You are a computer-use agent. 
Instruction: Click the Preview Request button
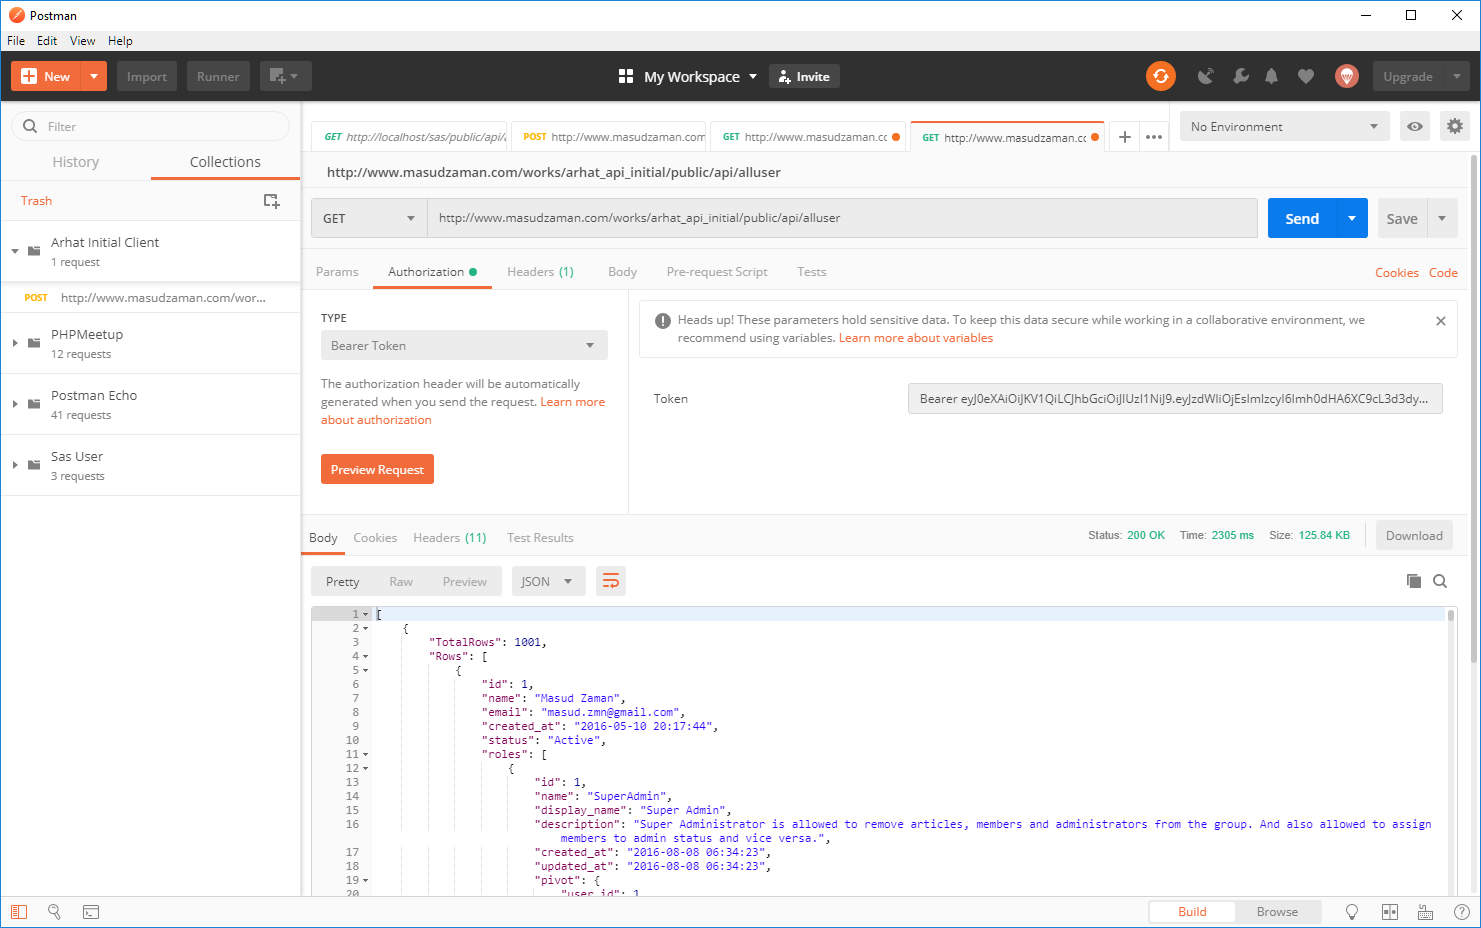pyautogui.click(x=377, y=470)
